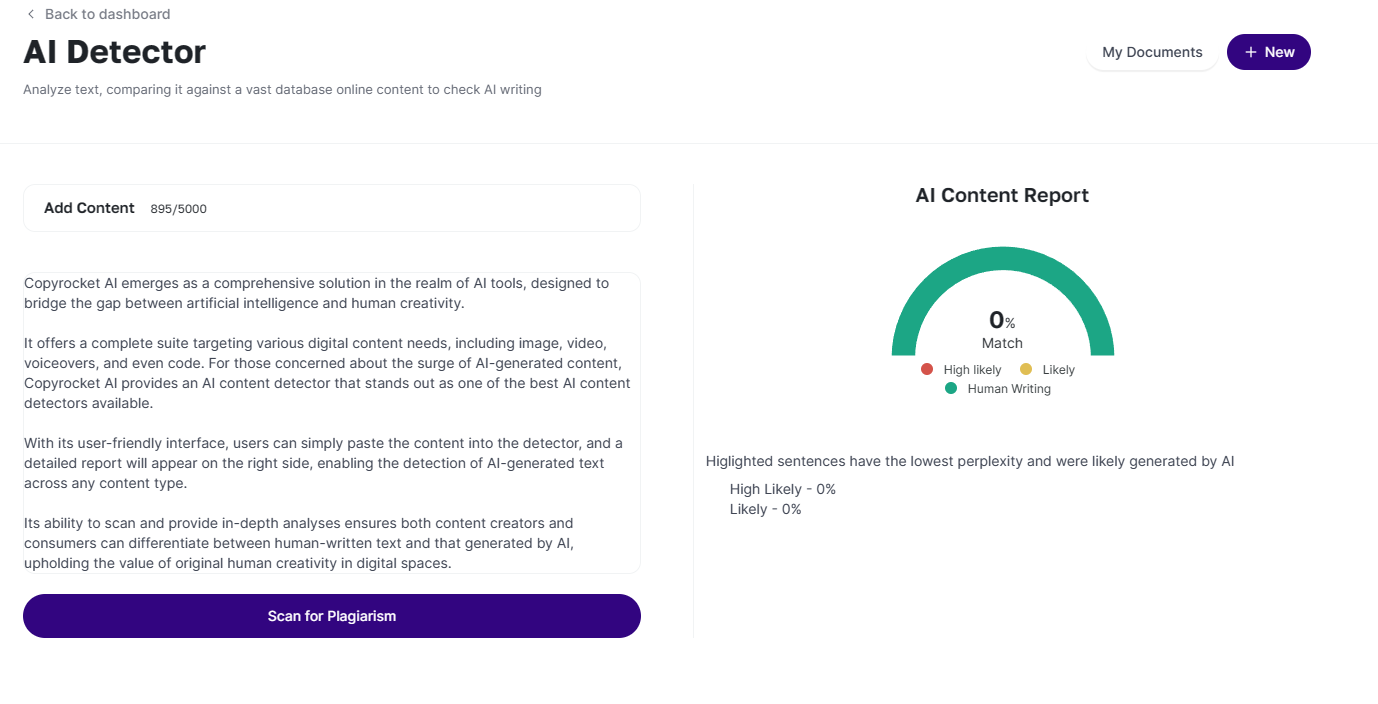Click the green semicircle gauge arc
1378x704 pixels.
1002,261
